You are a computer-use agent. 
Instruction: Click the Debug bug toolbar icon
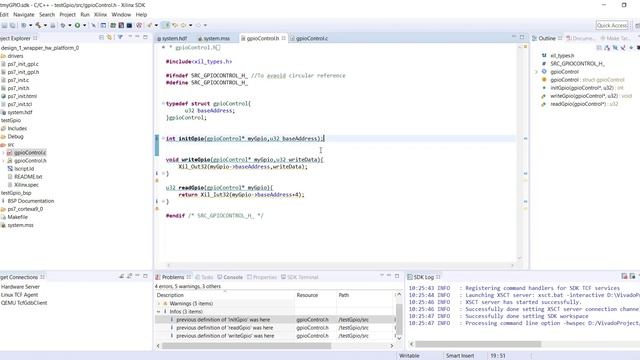coord(63,25)
